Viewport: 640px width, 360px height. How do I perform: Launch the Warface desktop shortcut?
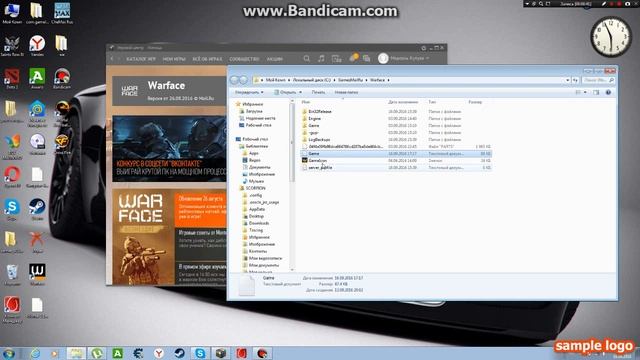(x=37, y=274)
